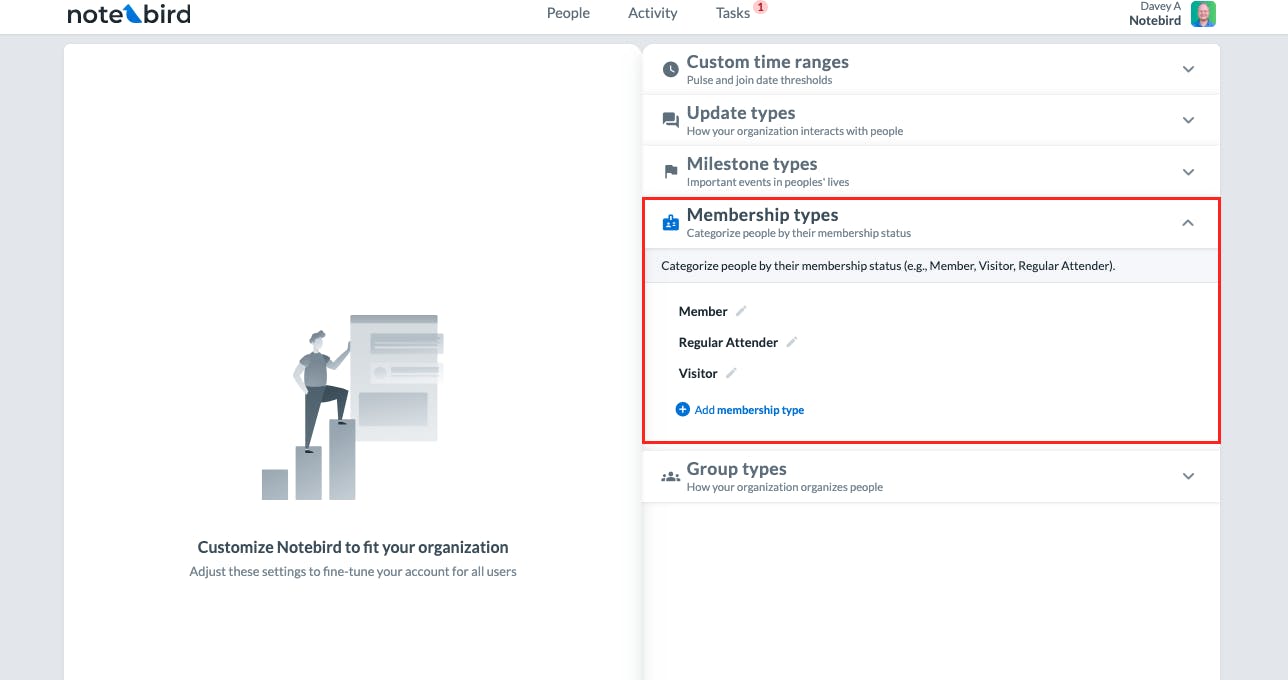Select the Member membership type
1288x680 pixels.
pyautogui.click(x=703, y=311)
